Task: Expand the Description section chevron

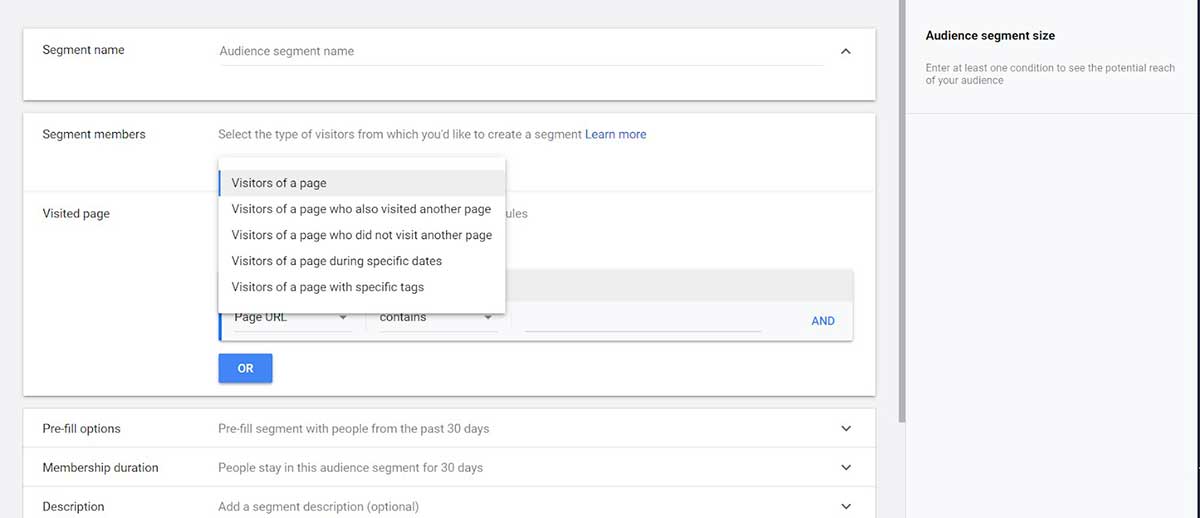Action: tap(846, 506)
